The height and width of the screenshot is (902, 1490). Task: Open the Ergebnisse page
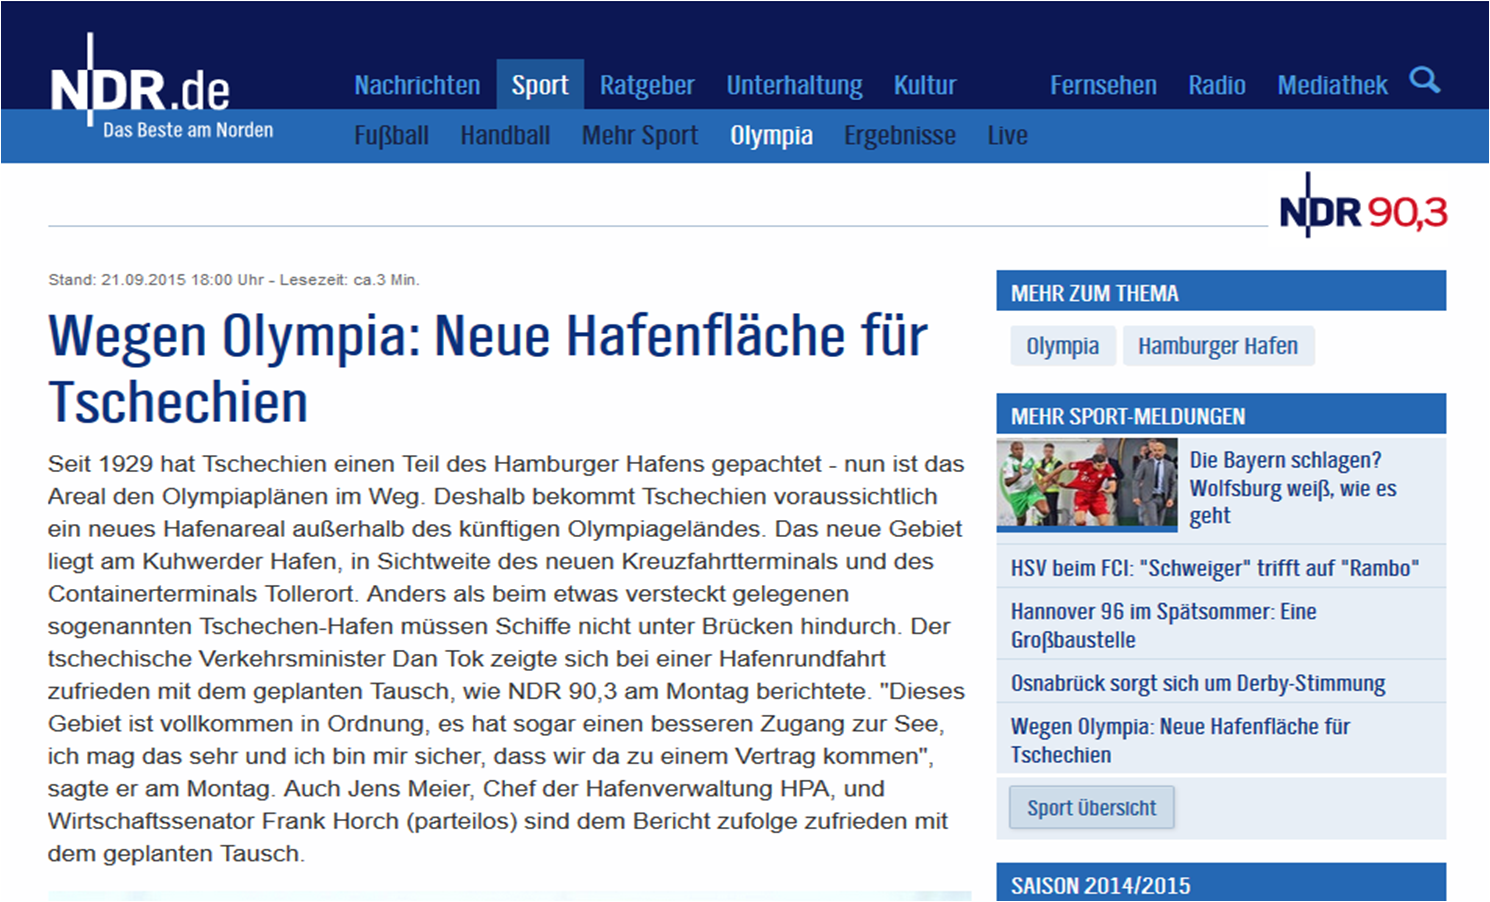pos(900,135)
